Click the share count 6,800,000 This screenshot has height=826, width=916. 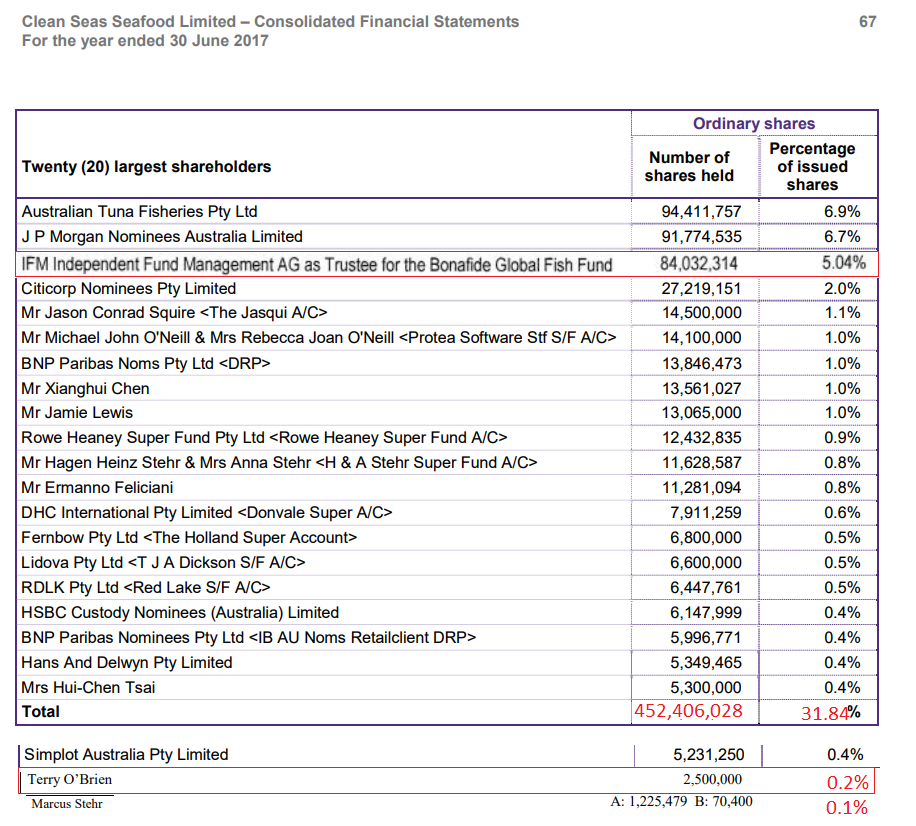(x=705, y=537)
